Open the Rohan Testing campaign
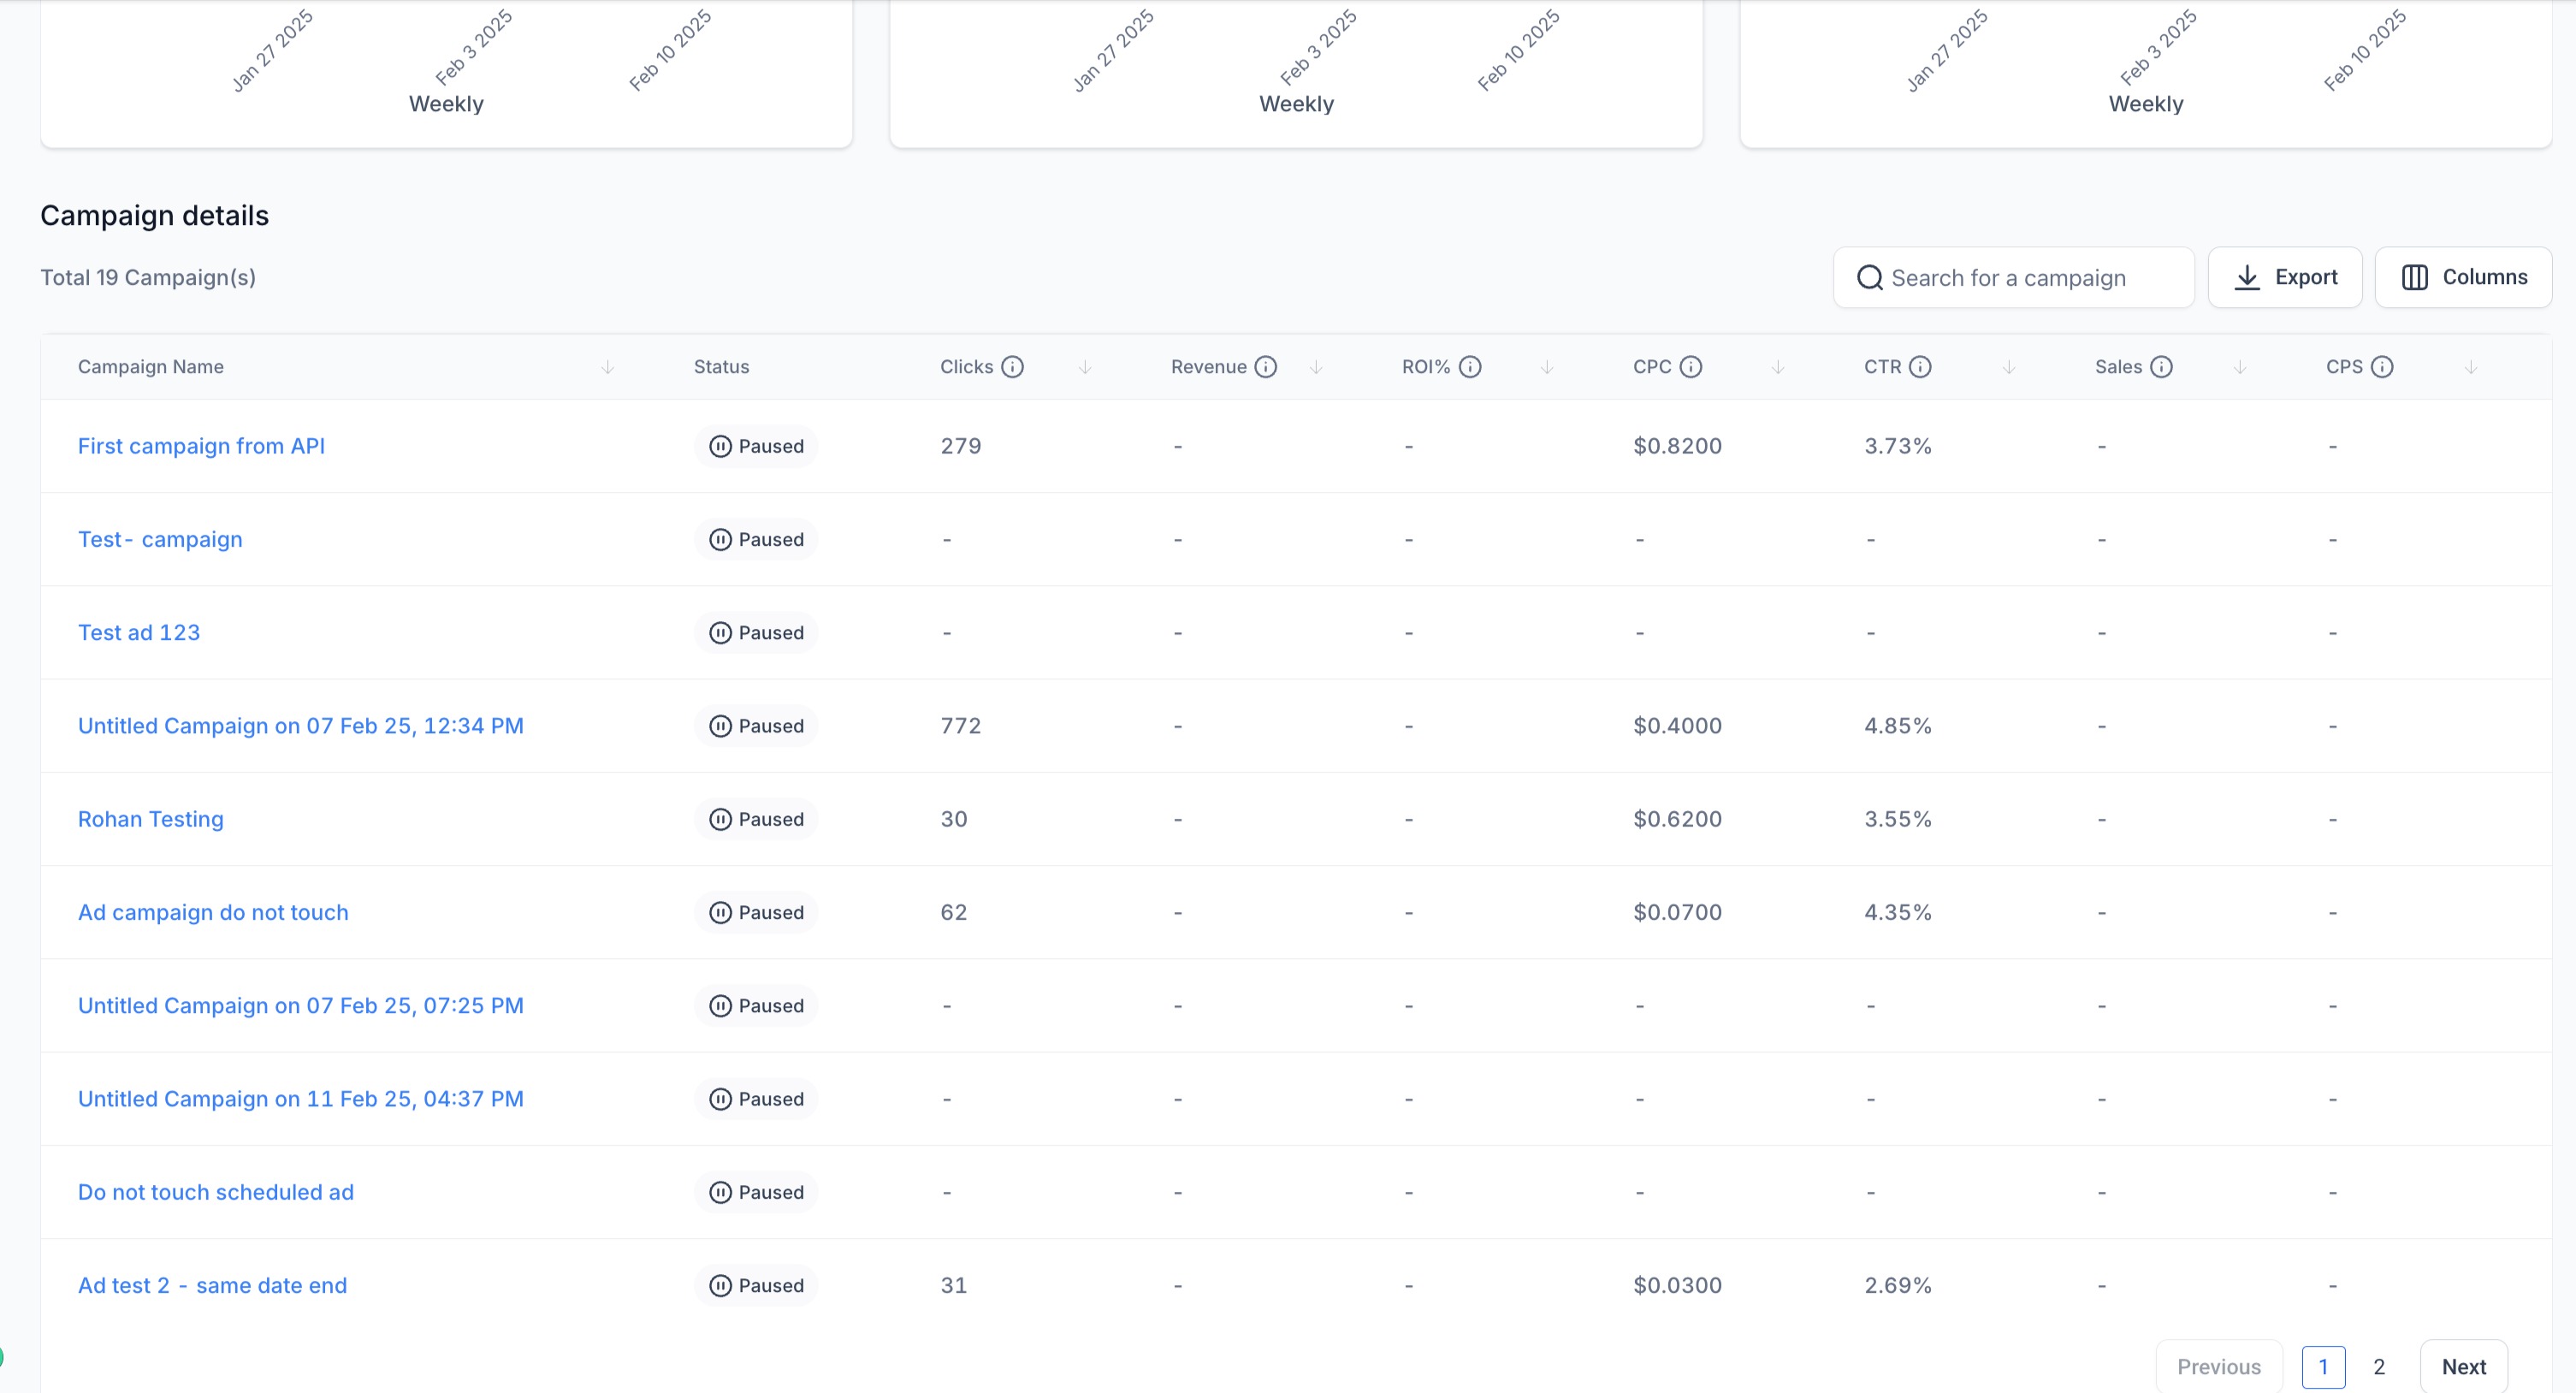Viewport: 2576px width, 1393px height. pos(151,819)
